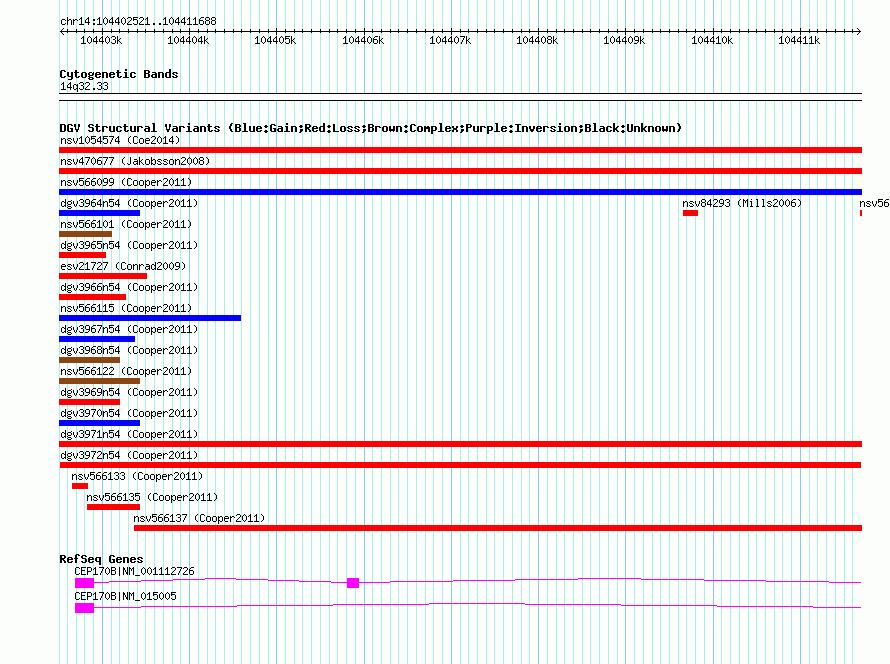Click the dgv3965n54 (Cooper2011) label

point(129,245)
